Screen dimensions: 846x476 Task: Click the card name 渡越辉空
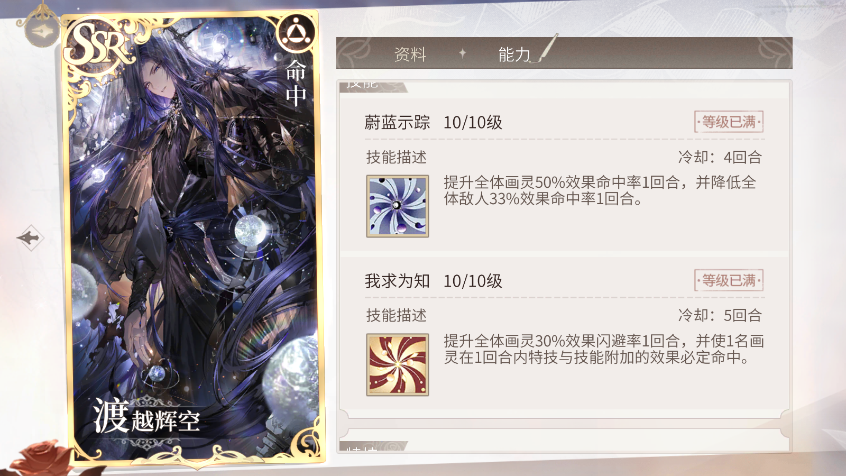[x=147, y=416]
